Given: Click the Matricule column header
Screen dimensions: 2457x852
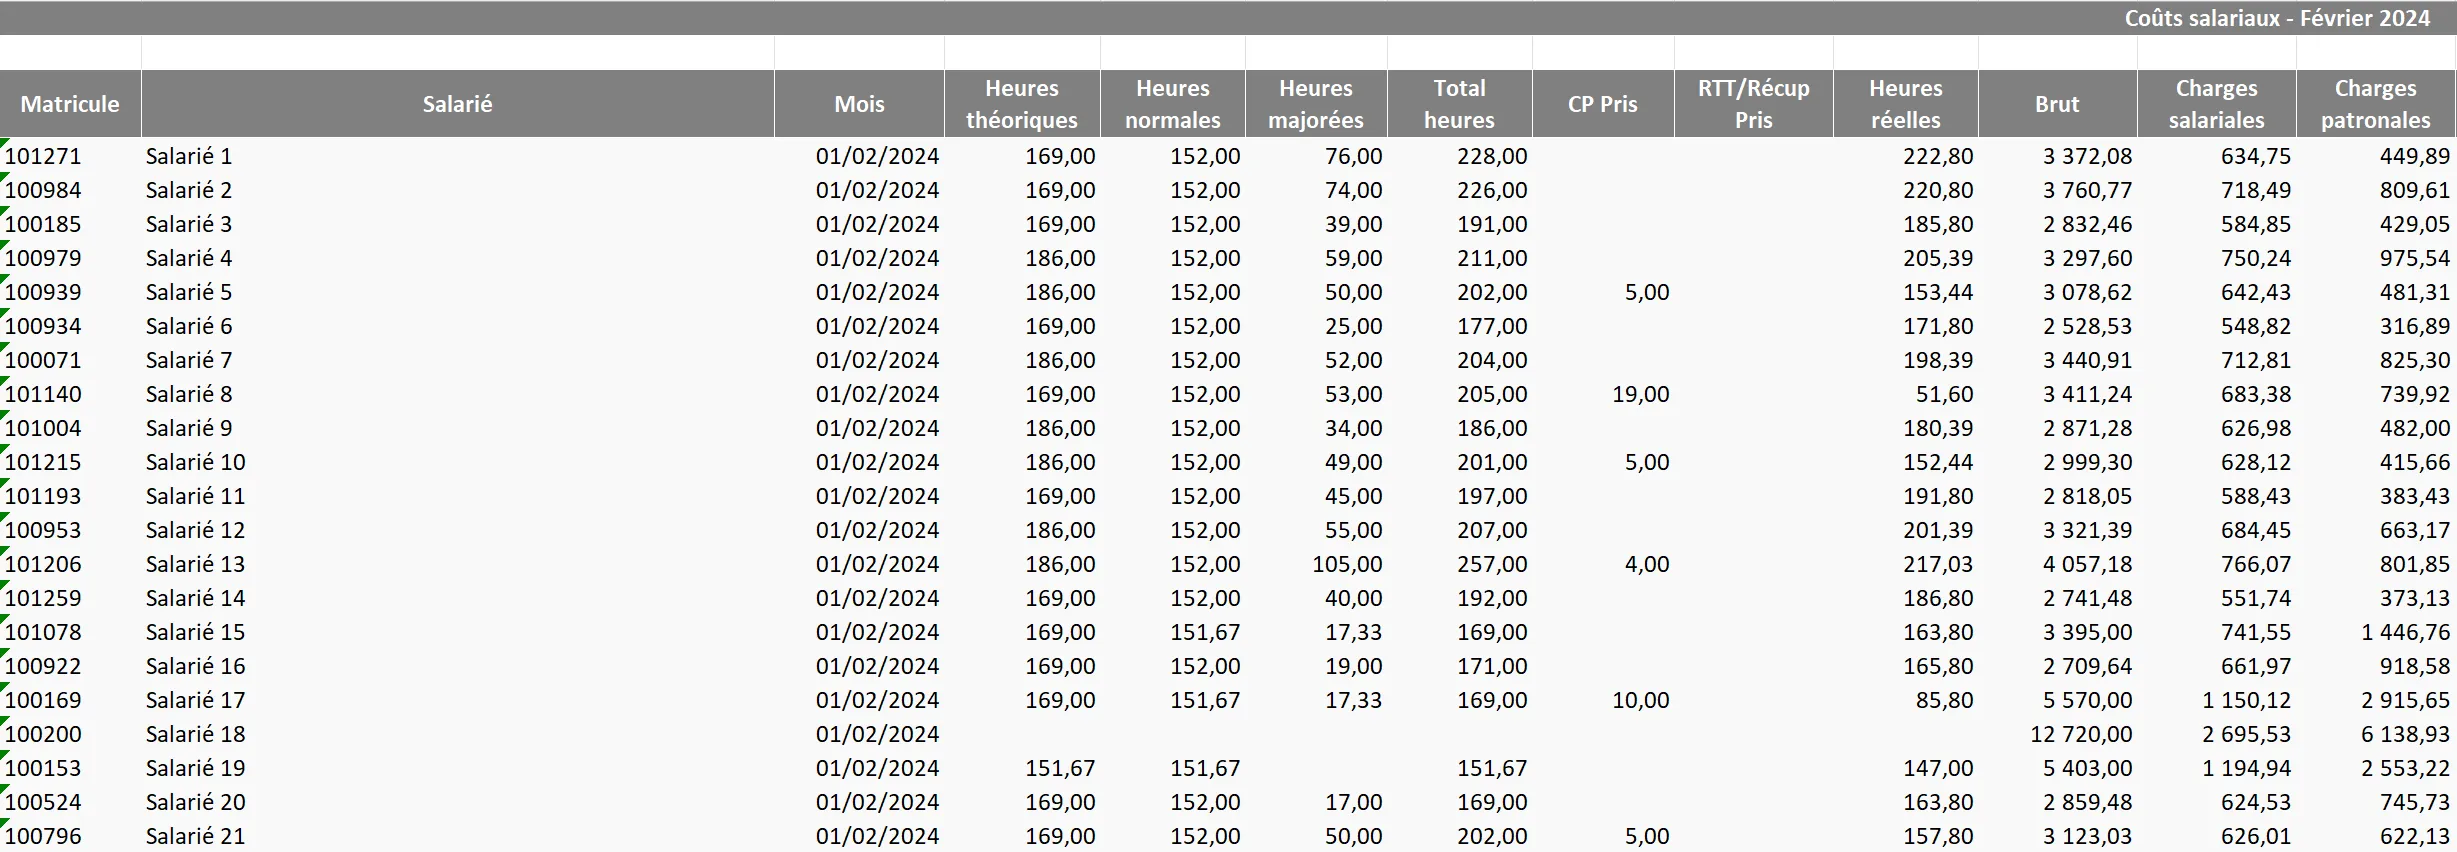Looking at the screenshot, I should point(70,104).
